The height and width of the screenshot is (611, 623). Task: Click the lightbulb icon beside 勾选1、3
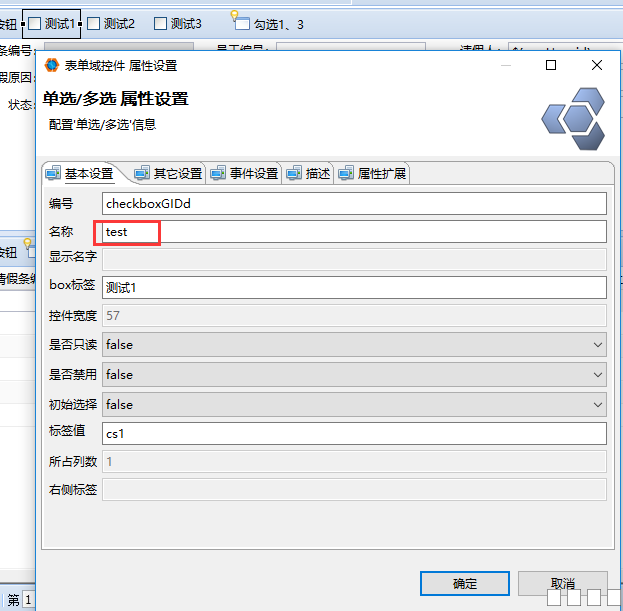(236, 15)
